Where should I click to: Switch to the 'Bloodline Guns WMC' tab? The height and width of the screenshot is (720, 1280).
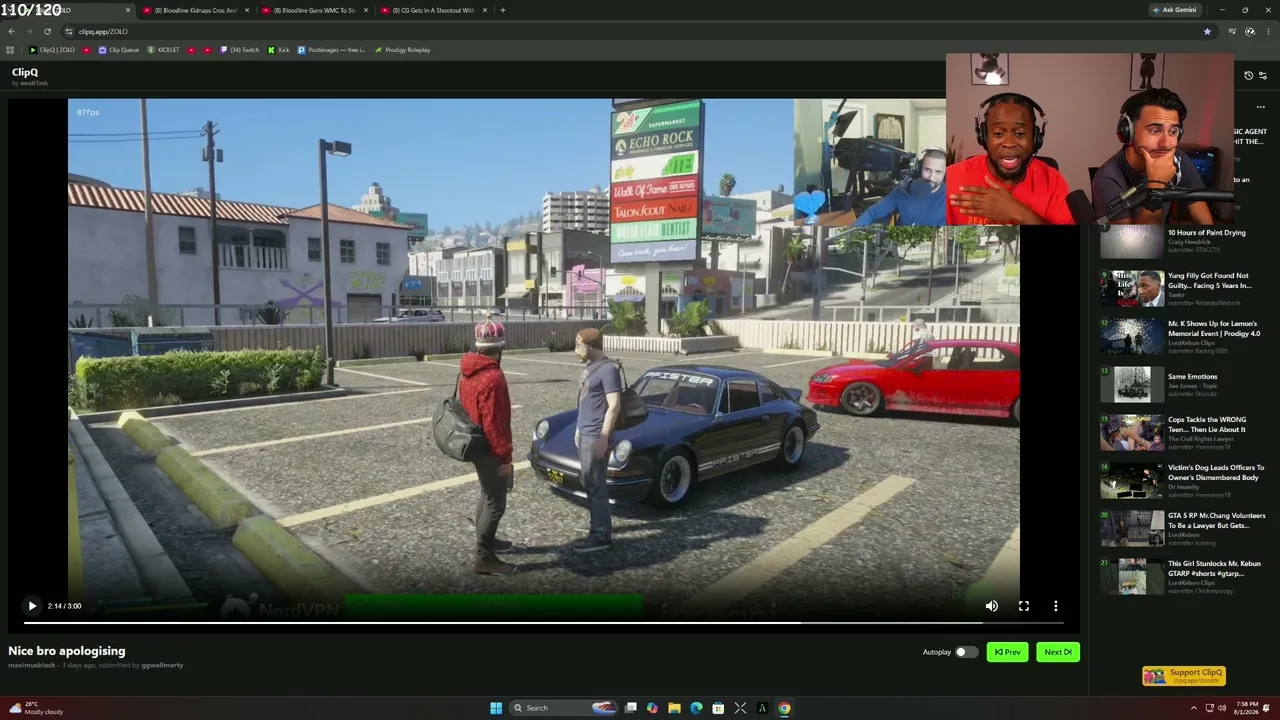(313, 10)
